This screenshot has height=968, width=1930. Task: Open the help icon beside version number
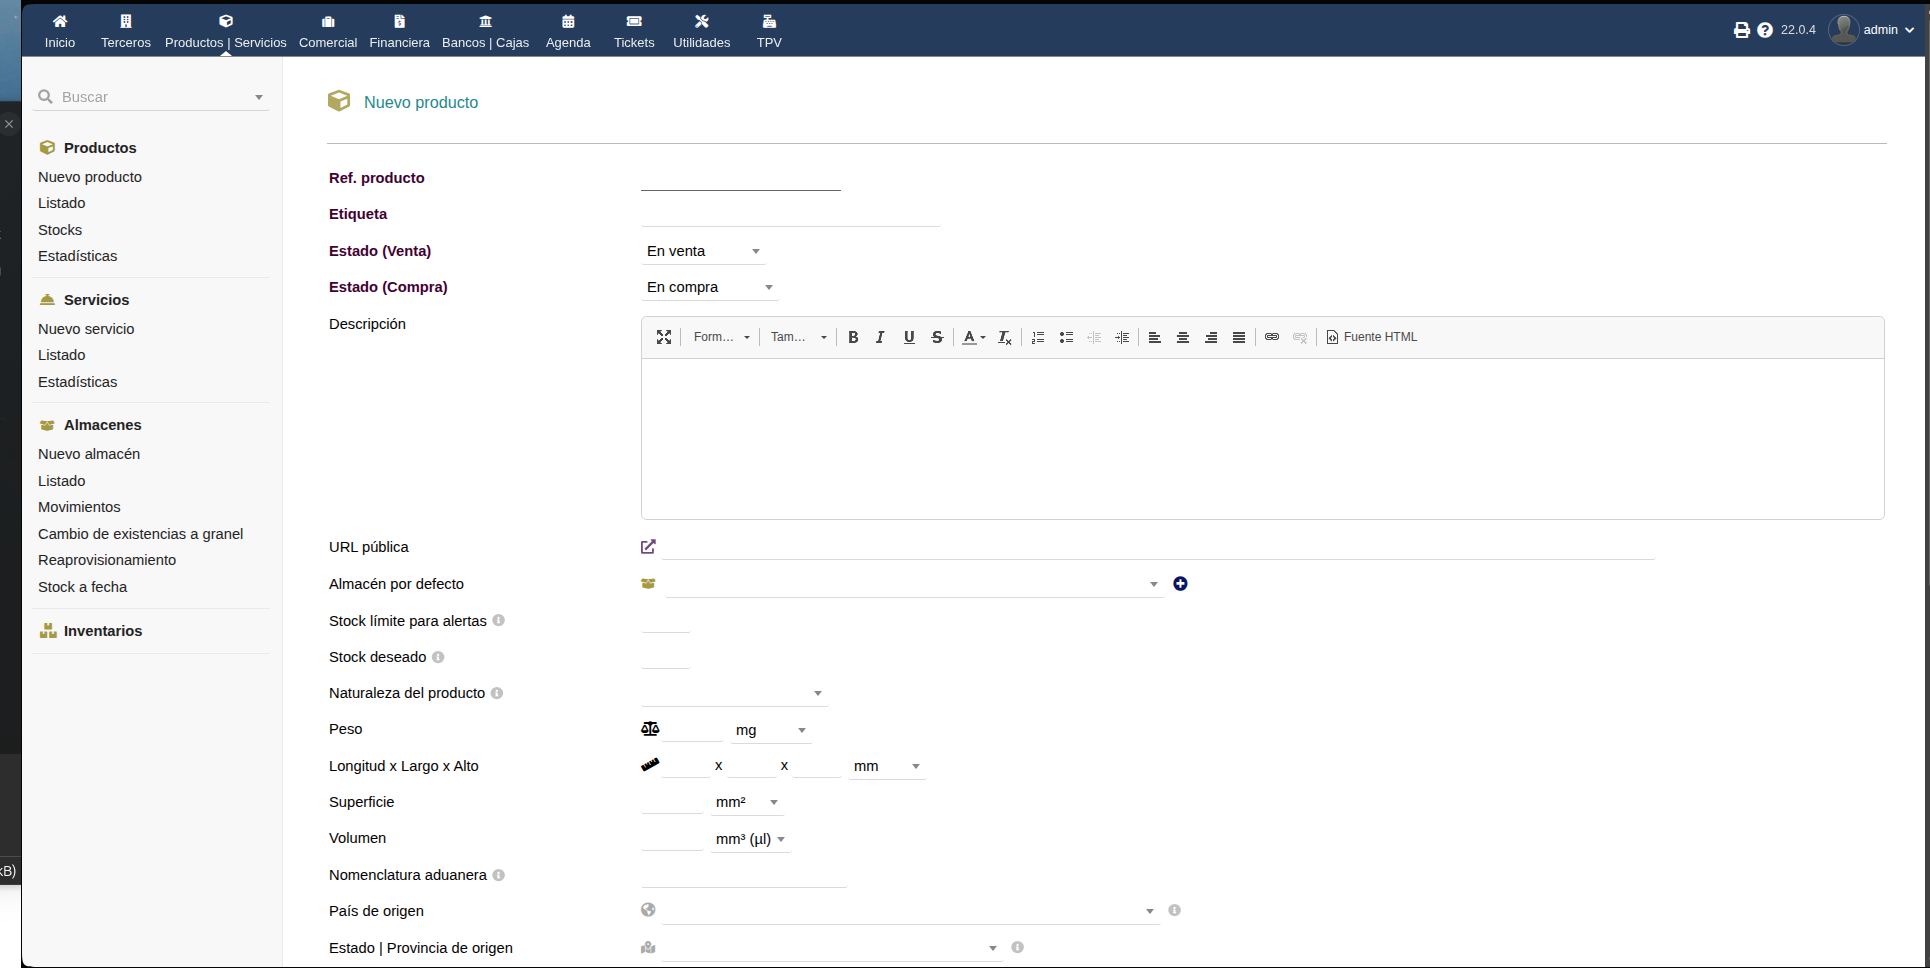(x=1765, y=30)
